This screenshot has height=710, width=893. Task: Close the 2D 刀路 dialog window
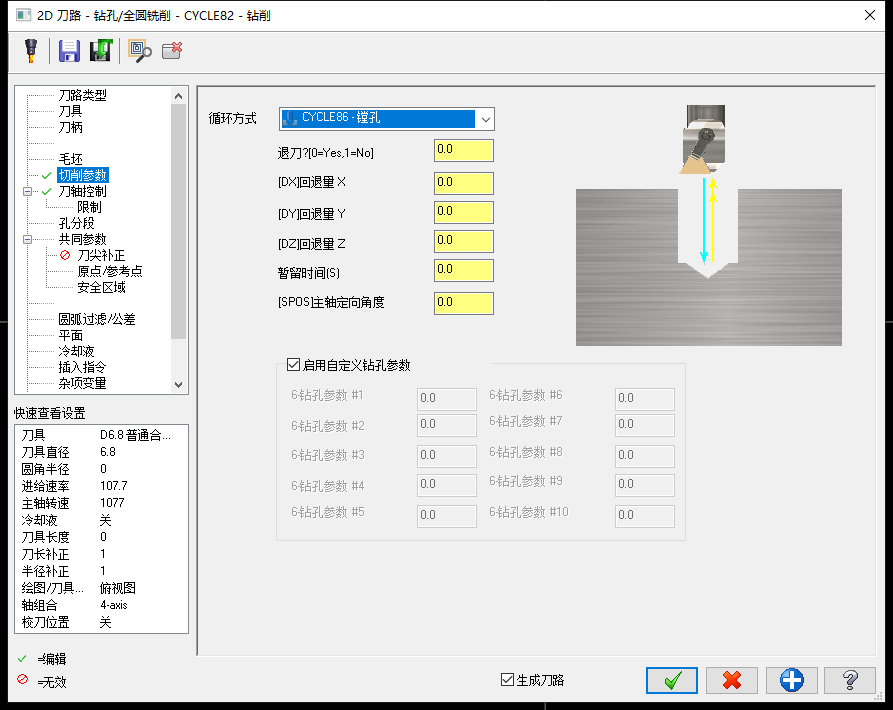(870, 15)
